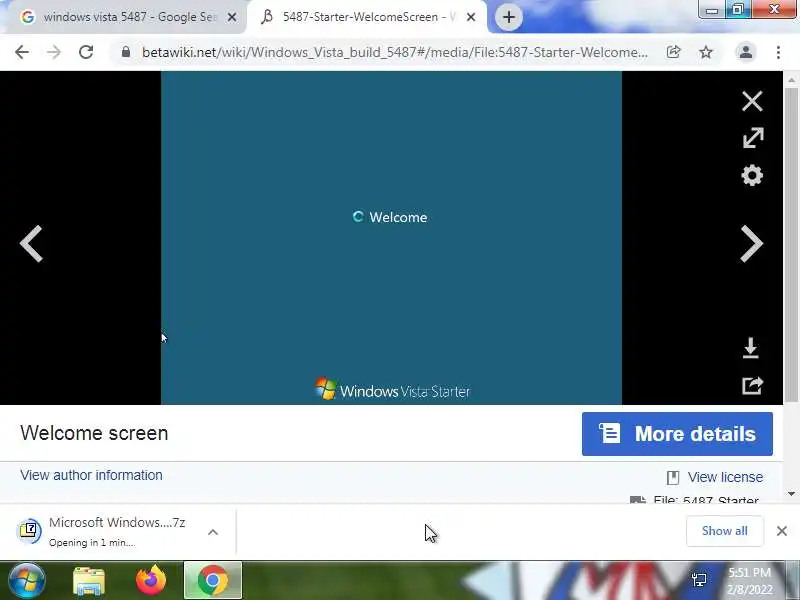
Task: Click the address bar URL field
Action: [x=395, y=52]
